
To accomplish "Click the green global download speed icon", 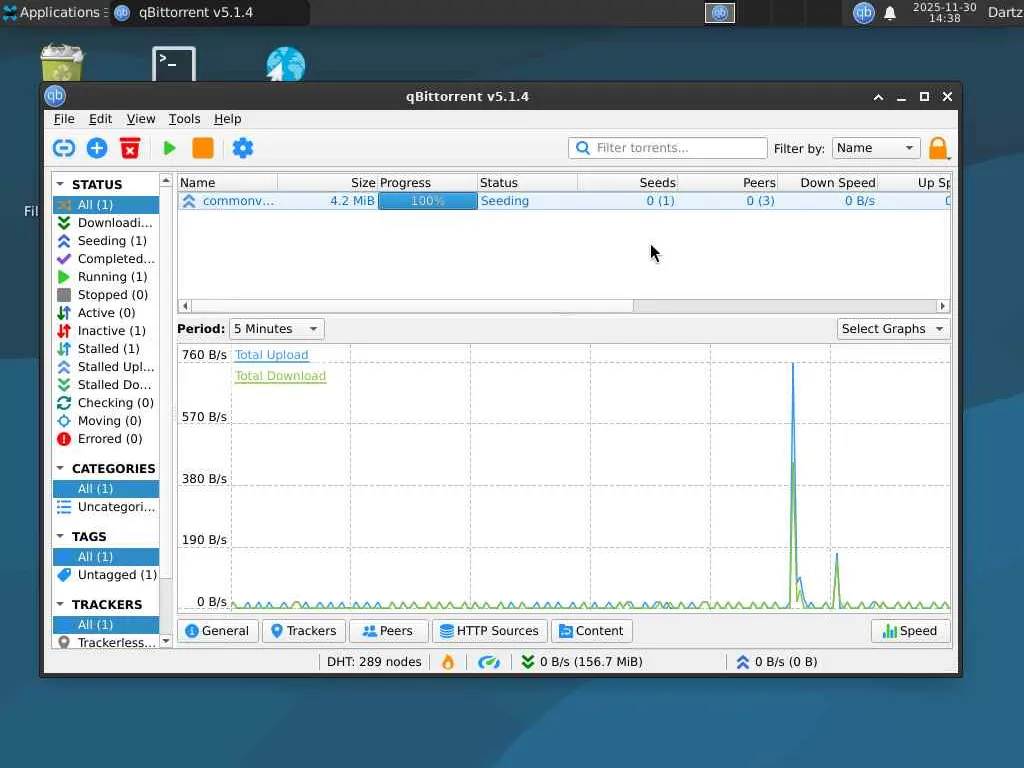I will pyautogui.click(x=528, y=662).
